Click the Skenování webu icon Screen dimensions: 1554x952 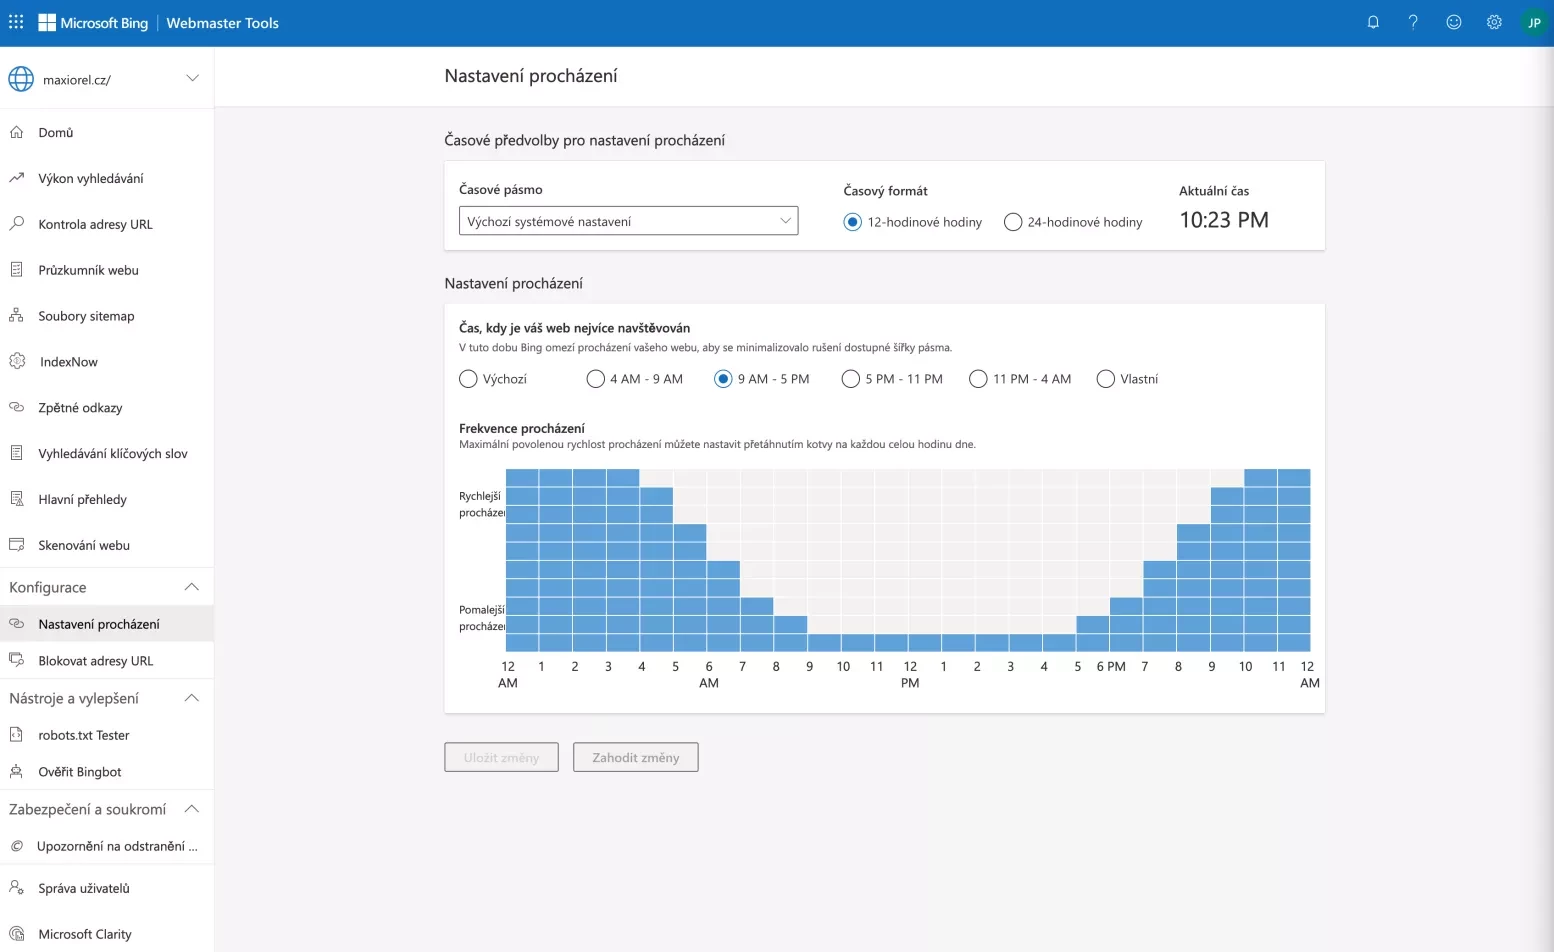[x=17, y=545]
